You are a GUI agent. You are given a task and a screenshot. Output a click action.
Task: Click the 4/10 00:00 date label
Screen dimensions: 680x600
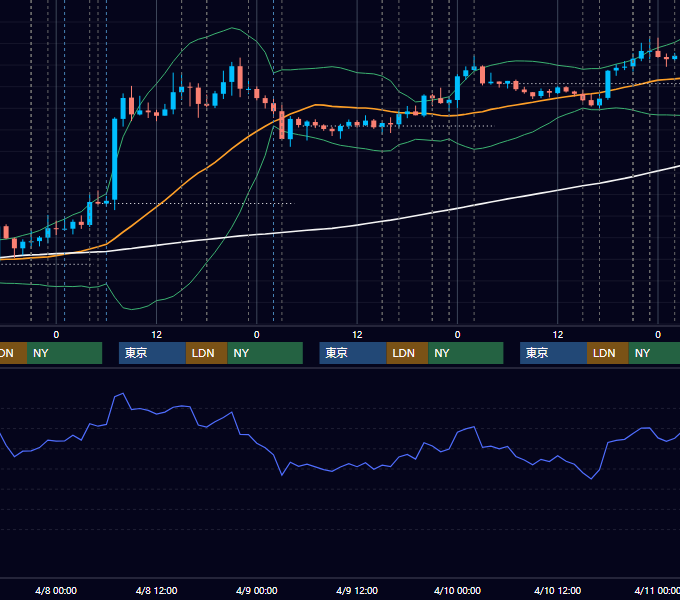458,590
